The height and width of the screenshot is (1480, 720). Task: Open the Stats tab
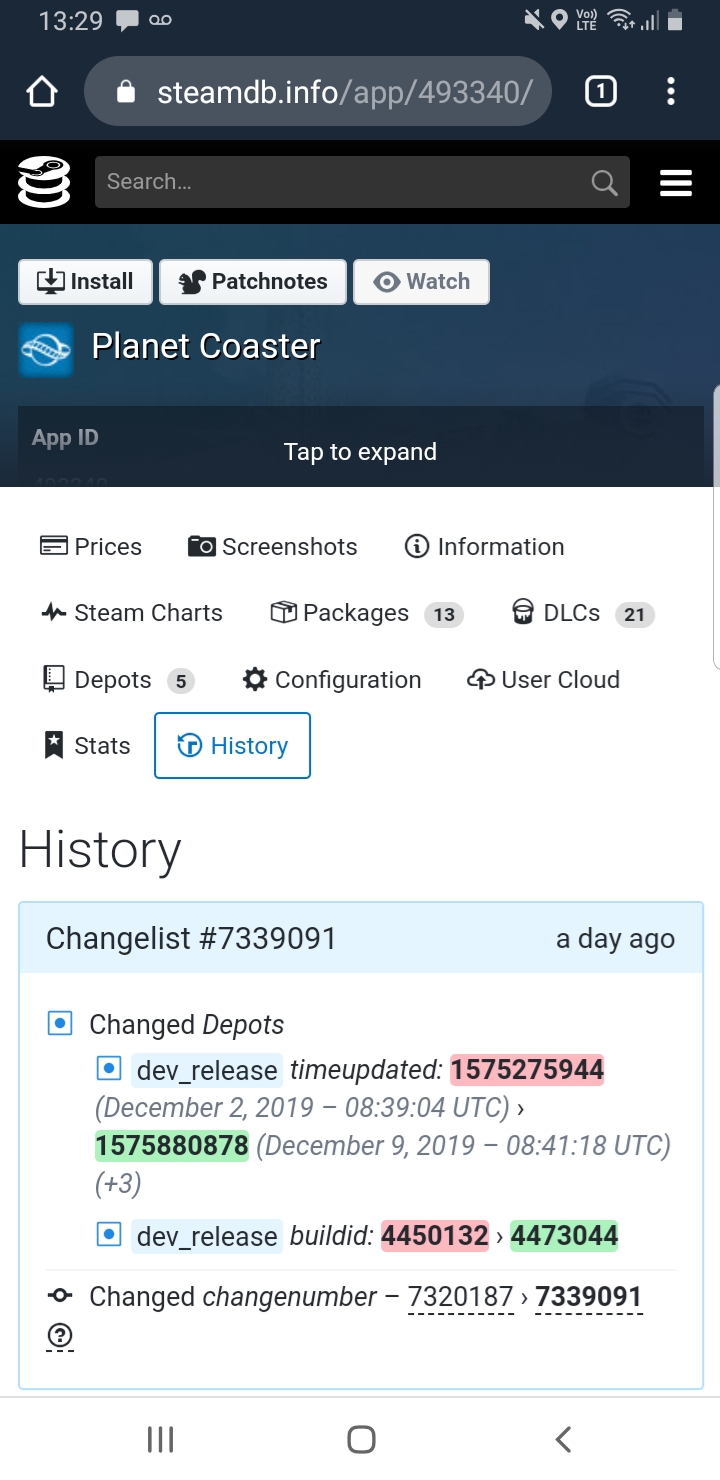pos(87,746)
